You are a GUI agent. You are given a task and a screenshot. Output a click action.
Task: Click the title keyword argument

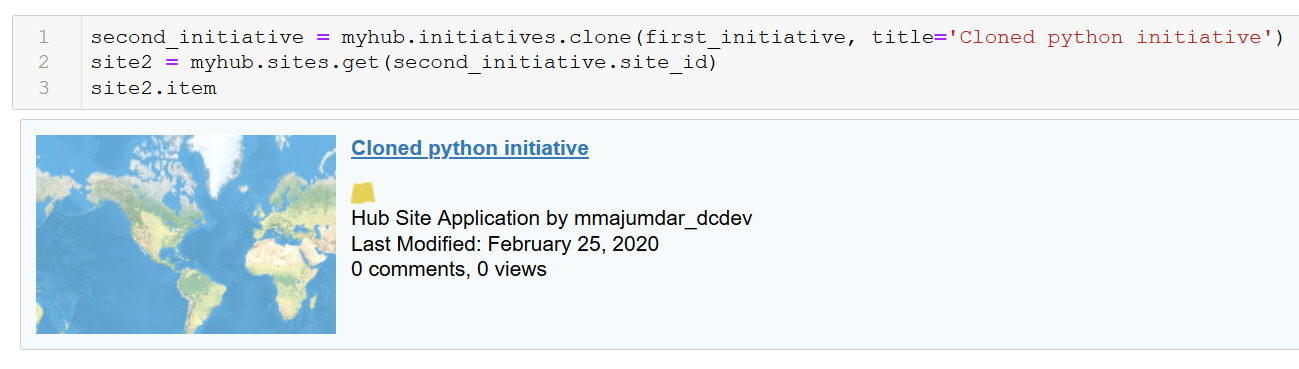[x=902, y=38]
